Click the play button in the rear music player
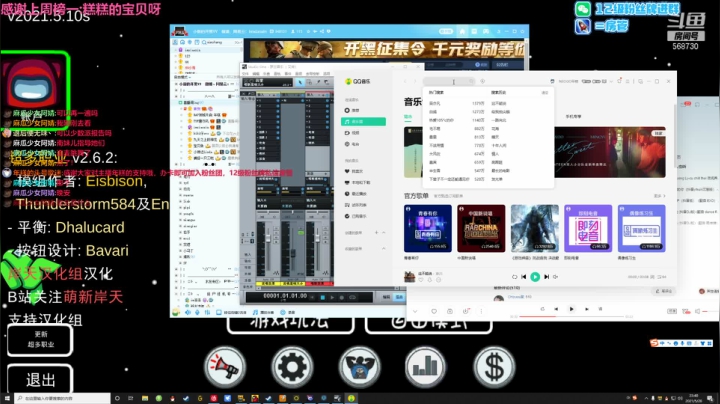Viewport: 720px width, 404px height. (571, 309)
